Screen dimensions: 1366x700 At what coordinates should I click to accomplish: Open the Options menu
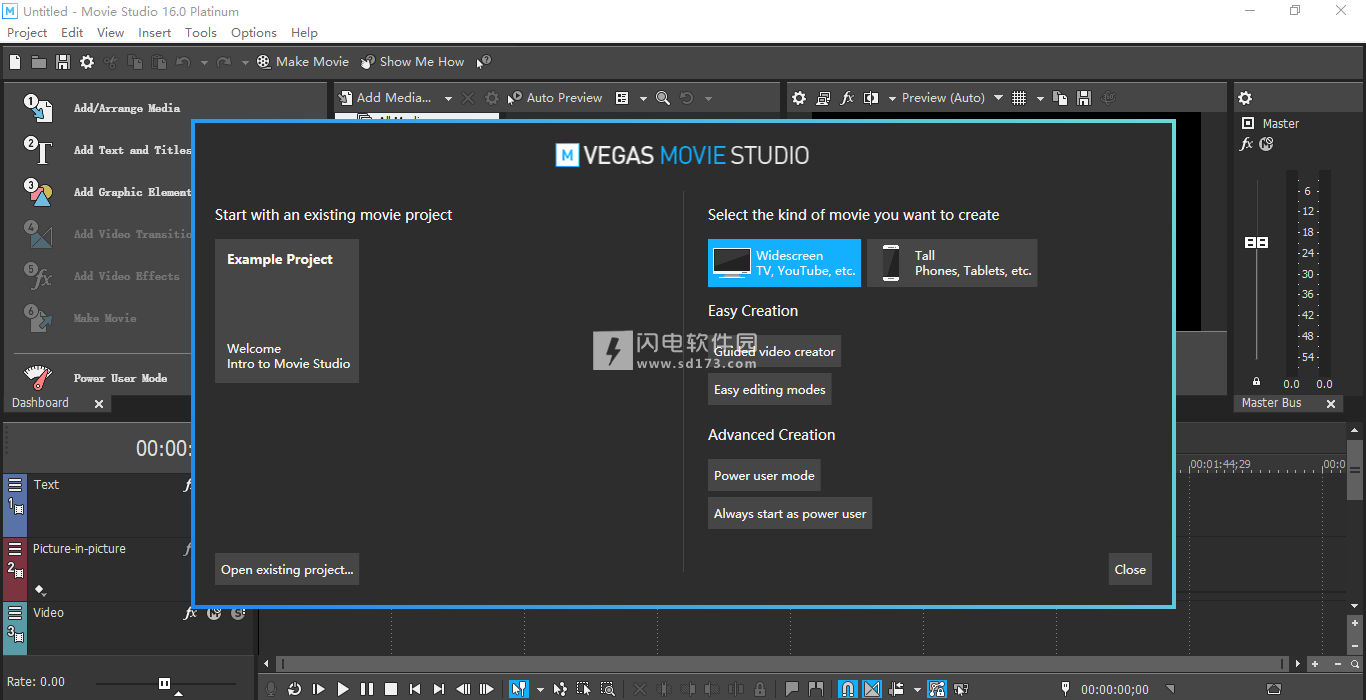click(x=254, y=32)
